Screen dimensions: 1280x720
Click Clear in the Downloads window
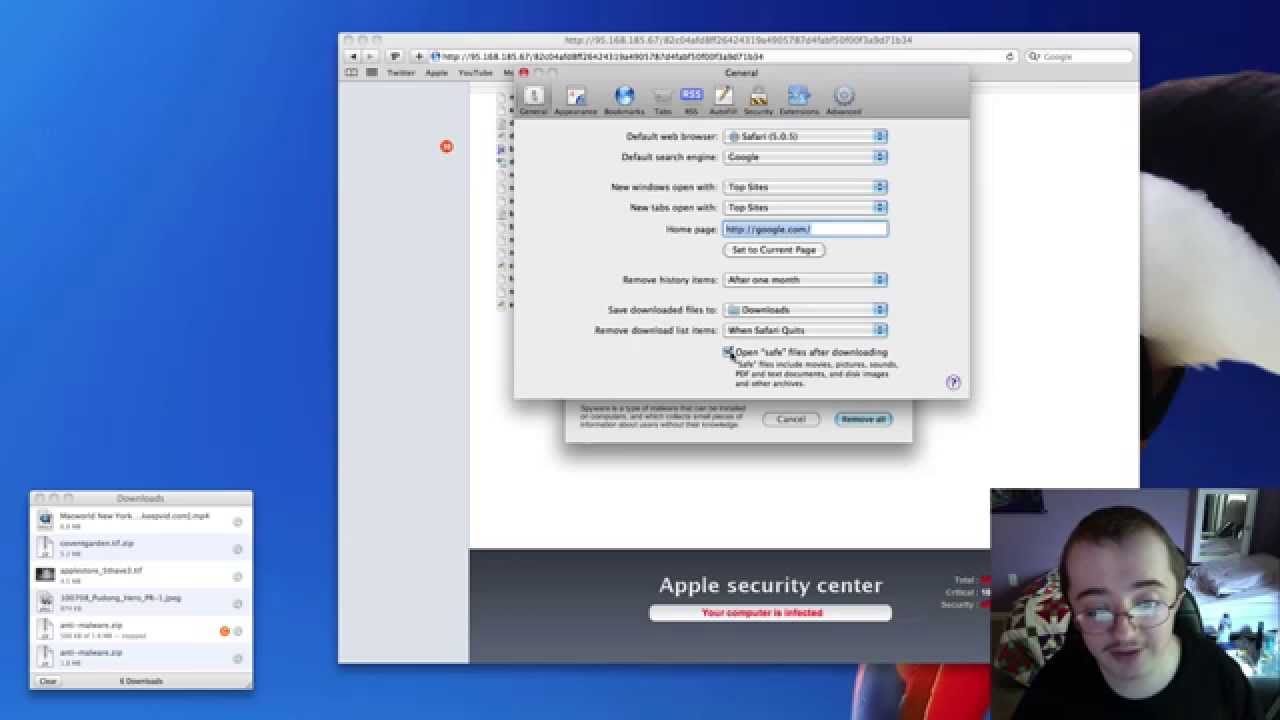[48, 681]
